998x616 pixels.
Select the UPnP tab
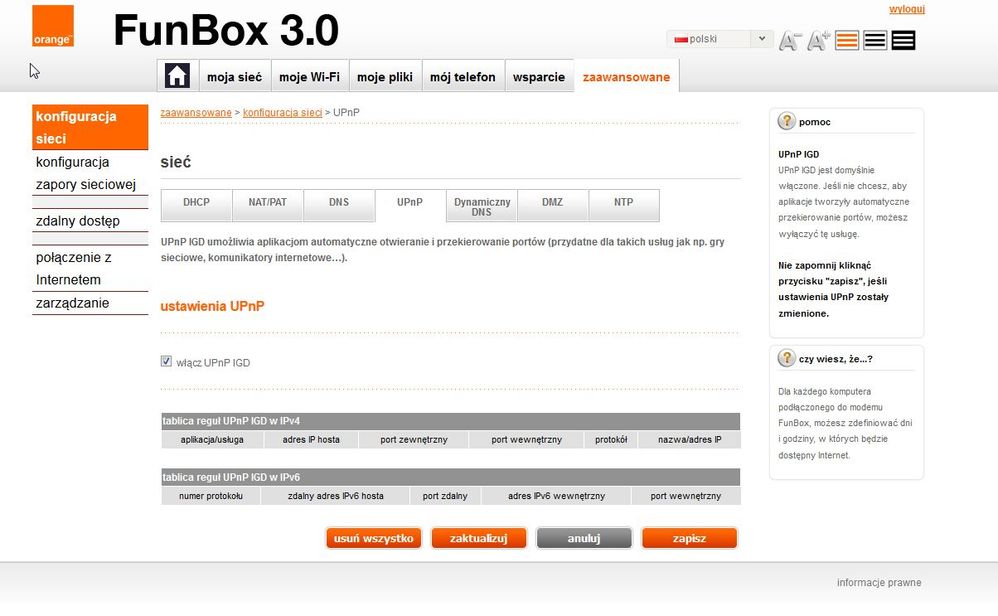click(x=410, y=205)
